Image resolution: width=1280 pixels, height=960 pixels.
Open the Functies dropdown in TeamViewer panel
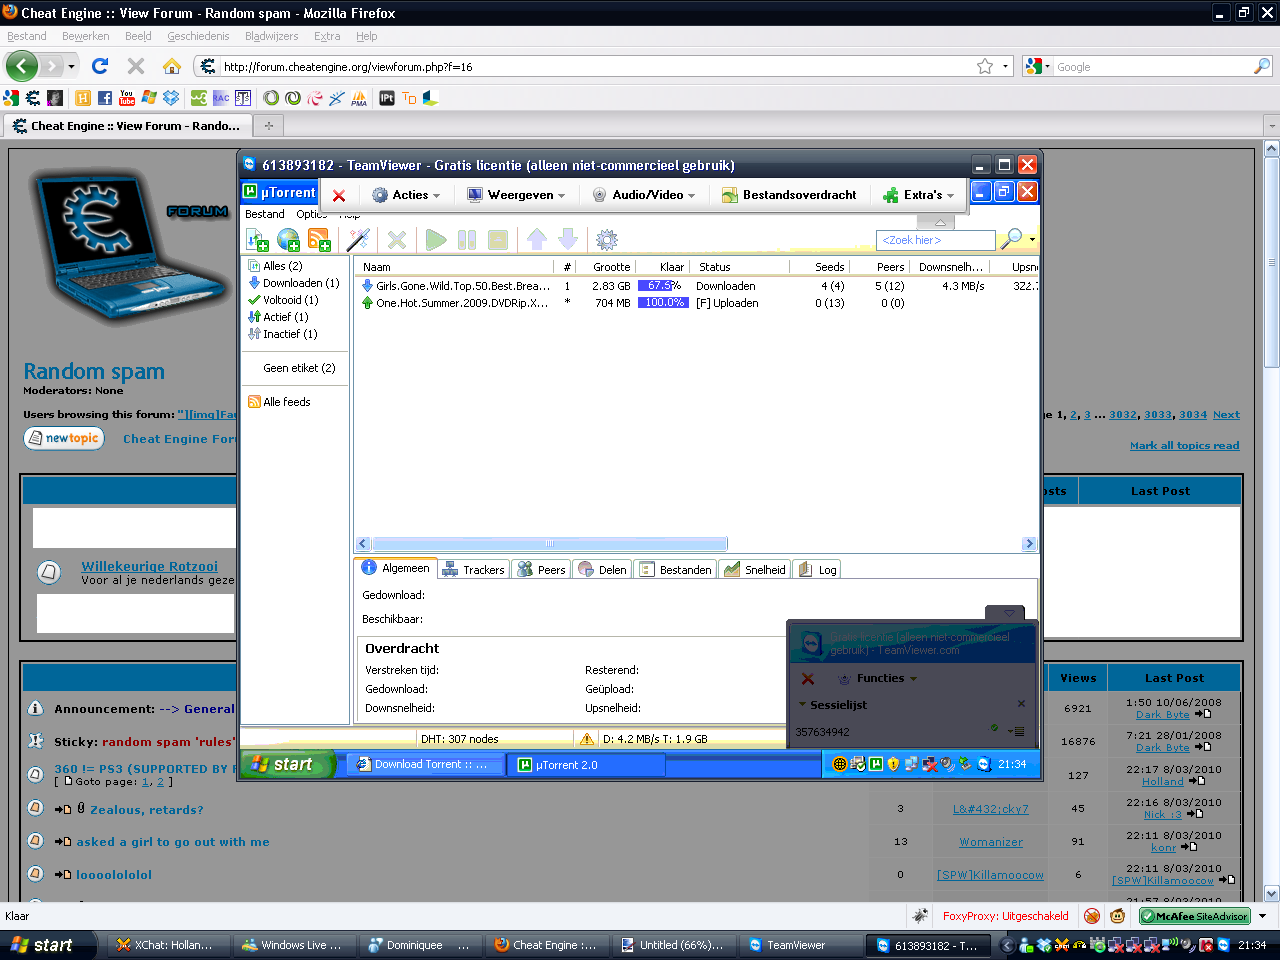(878, 678)
